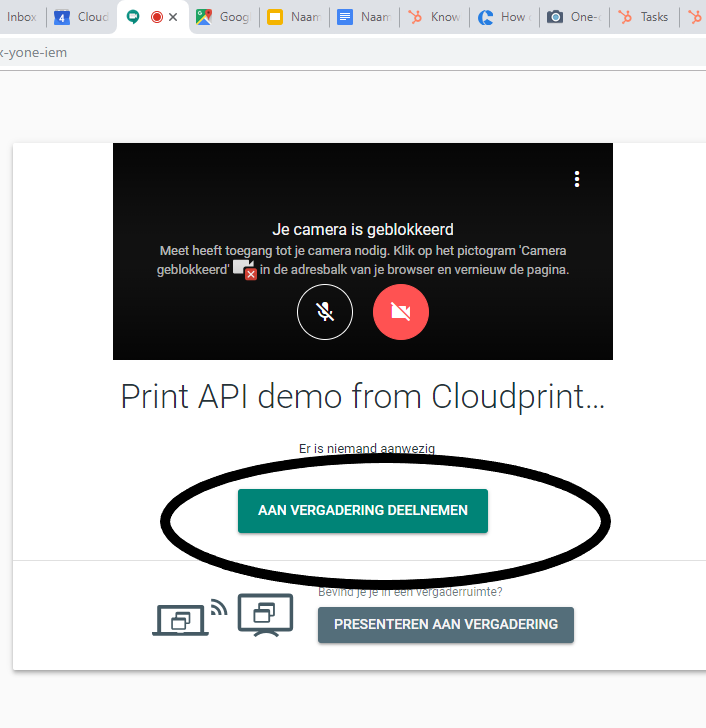Switch to the HubSpot Tasks tab
Image resolution: width=706 pixels, height=728 pixels.
645,17
